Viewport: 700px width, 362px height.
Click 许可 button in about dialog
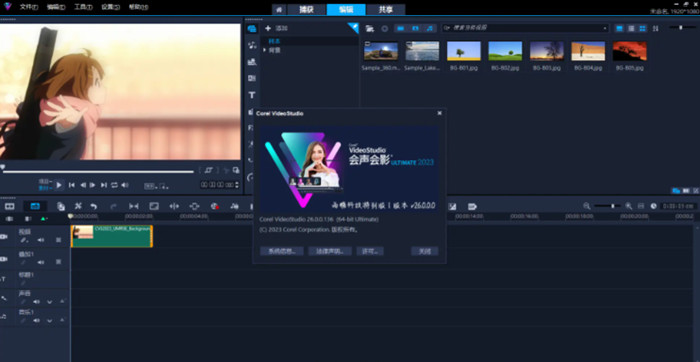click(x=370, y=251)
